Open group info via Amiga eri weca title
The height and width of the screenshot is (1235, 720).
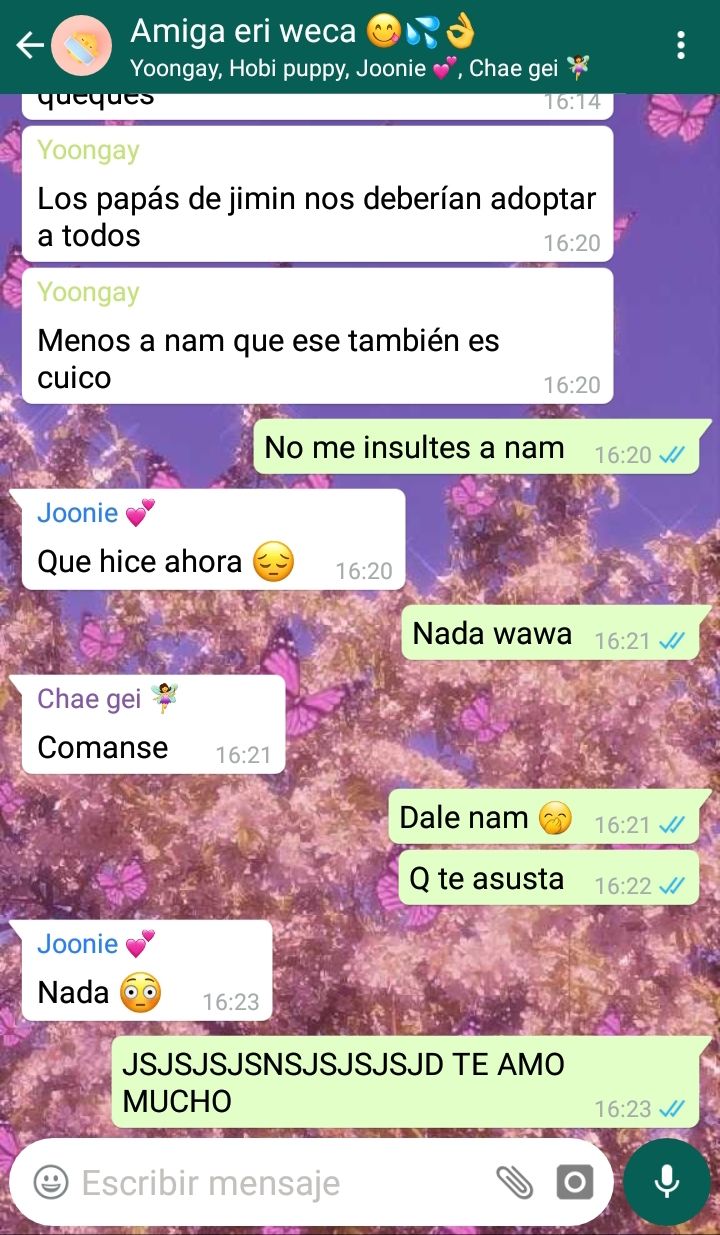[x=303, y=32]
